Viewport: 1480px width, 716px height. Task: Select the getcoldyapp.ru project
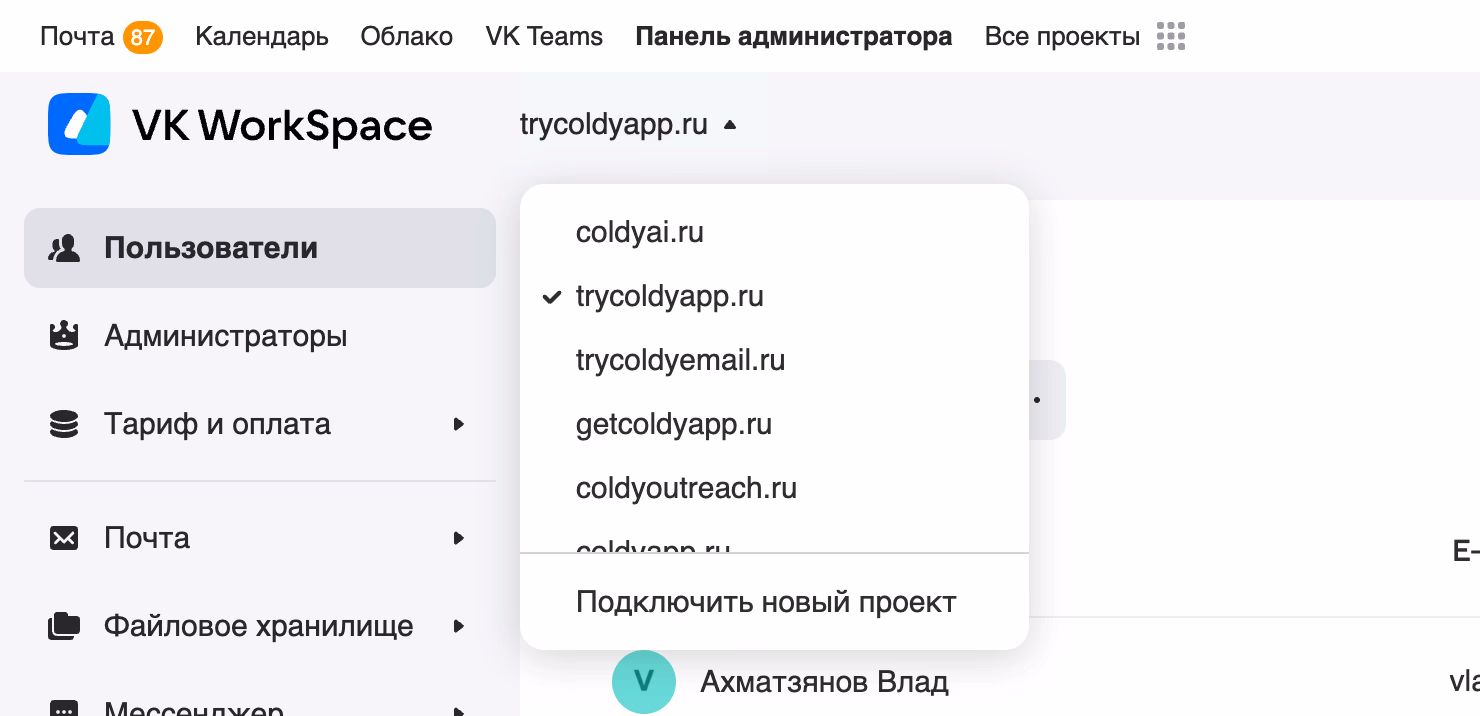coord(673,424)
